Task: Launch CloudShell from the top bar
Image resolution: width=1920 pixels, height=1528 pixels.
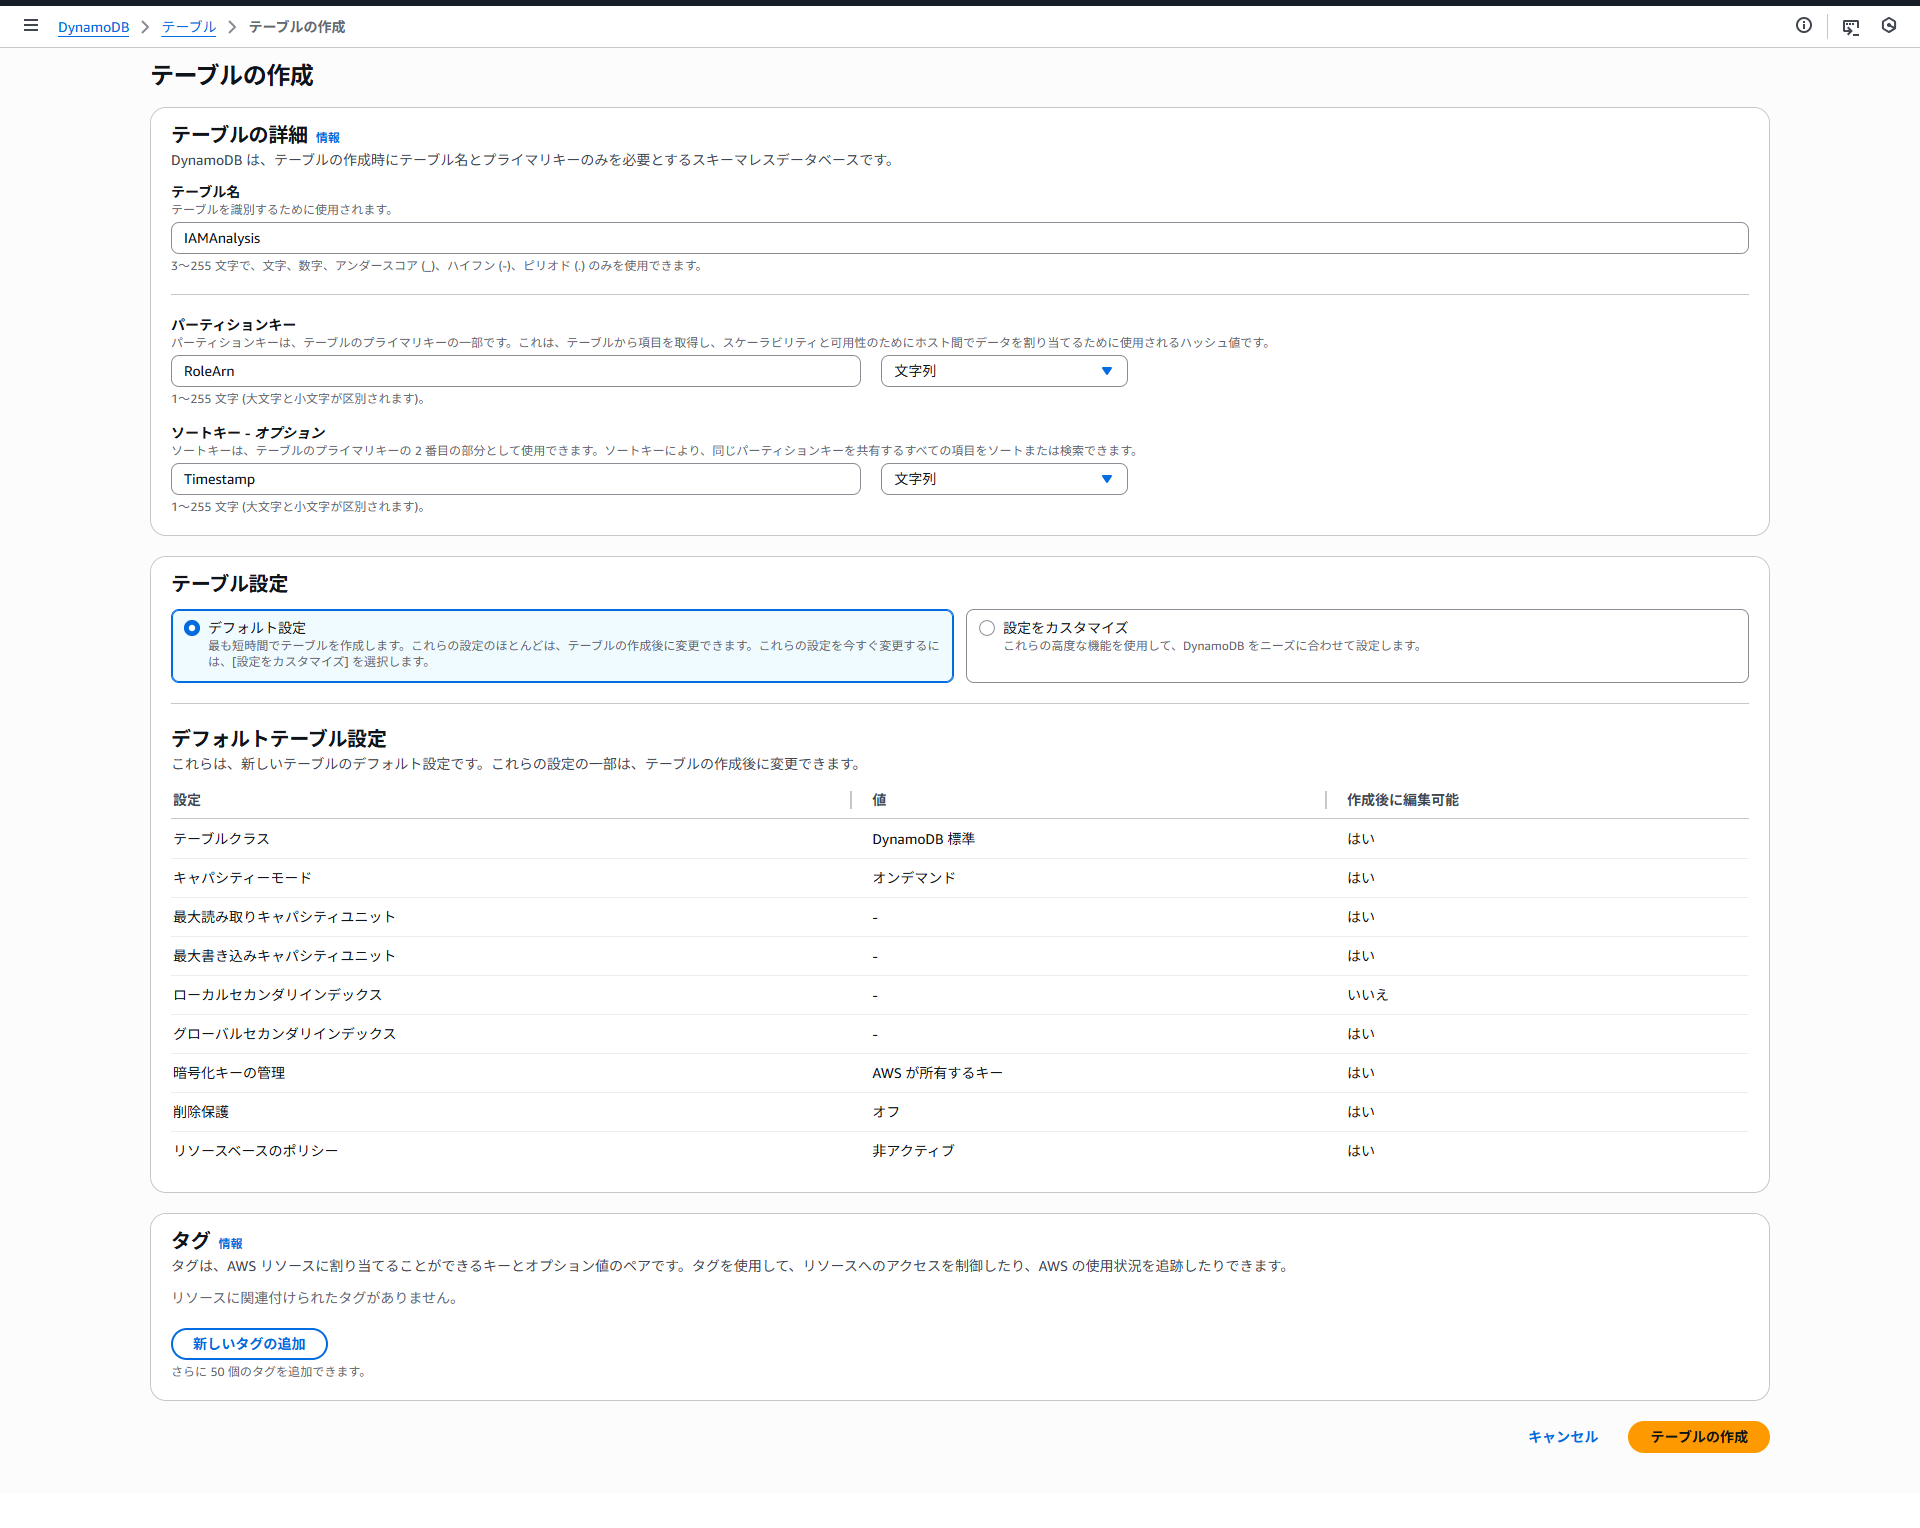Action: (1849, 25)
